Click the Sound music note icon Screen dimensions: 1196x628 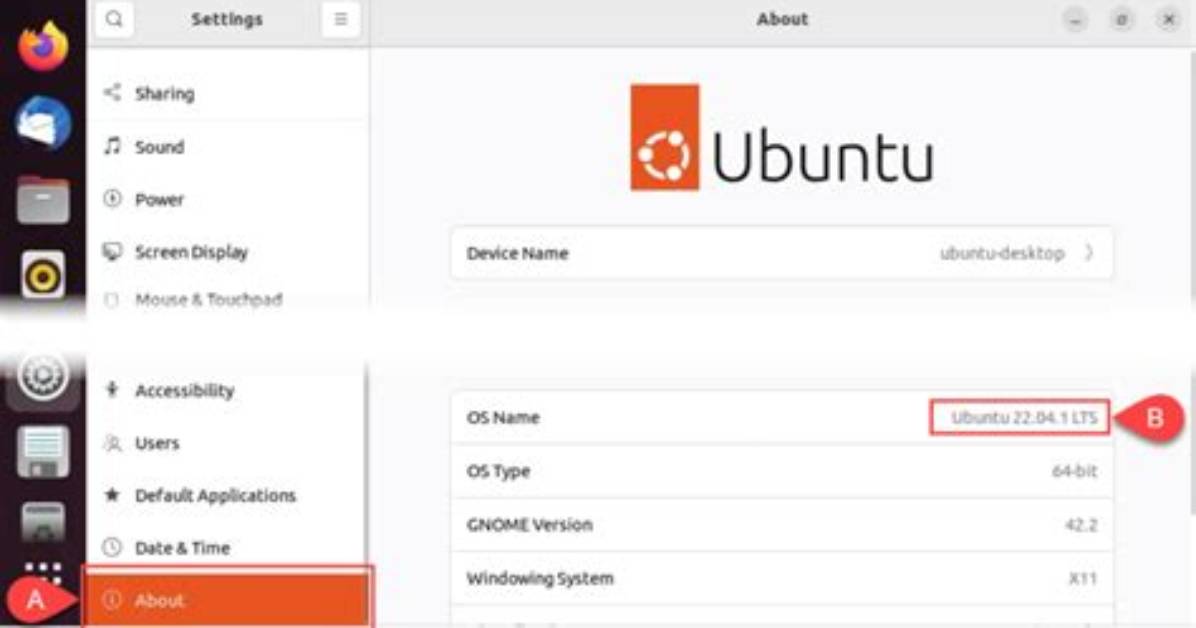(x=112, y=146)
